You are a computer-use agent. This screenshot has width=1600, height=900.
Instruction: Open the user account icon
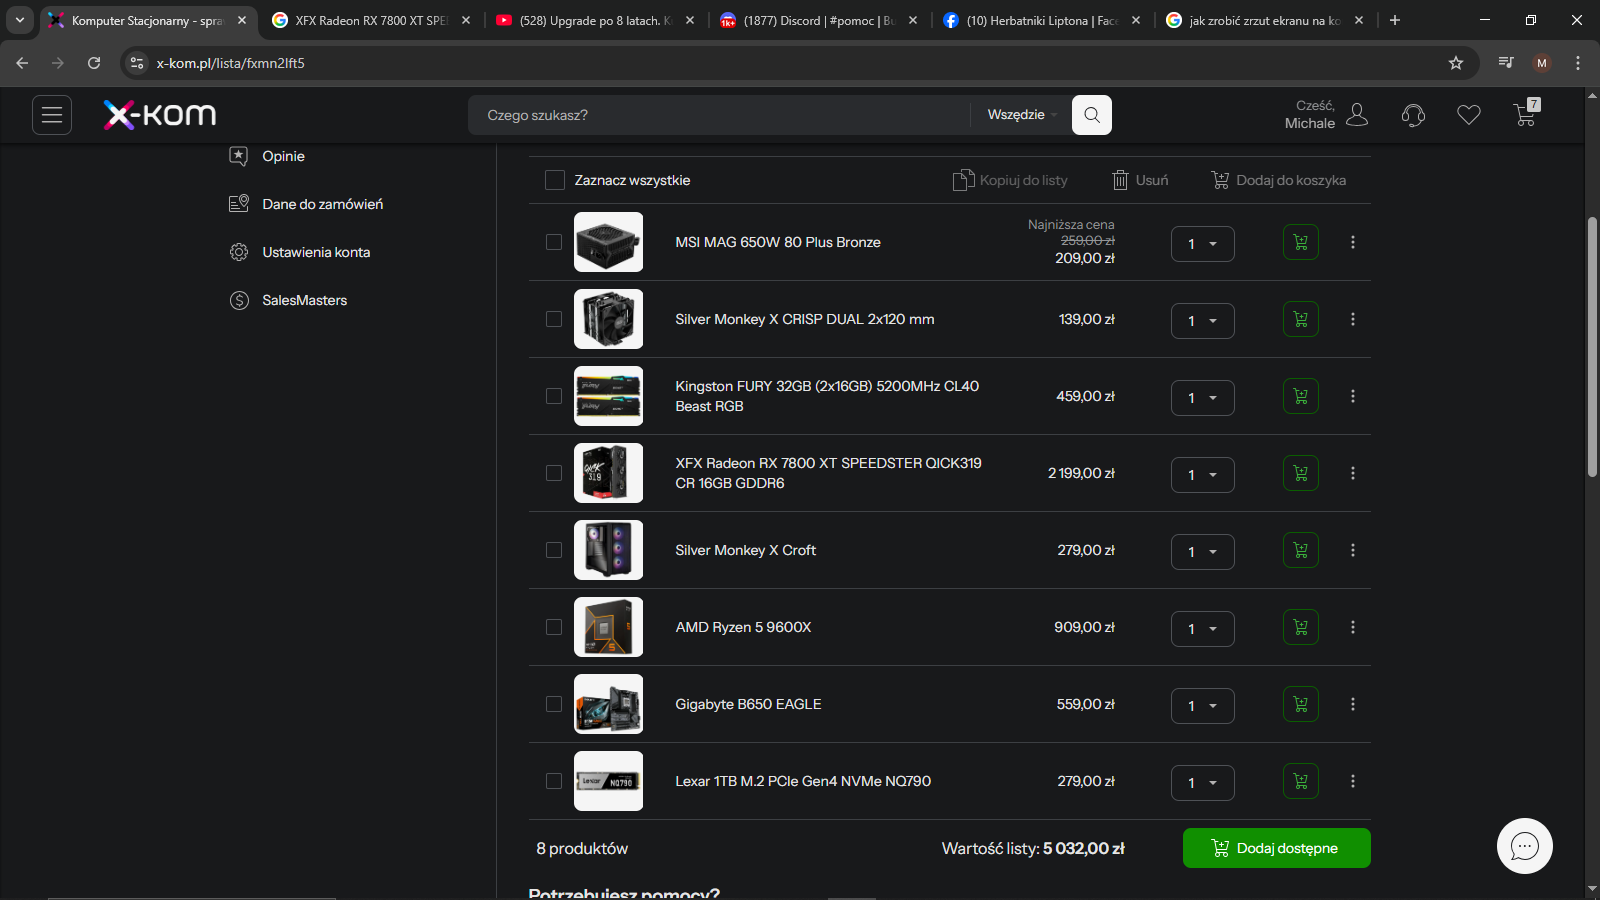click(1357, 115)
